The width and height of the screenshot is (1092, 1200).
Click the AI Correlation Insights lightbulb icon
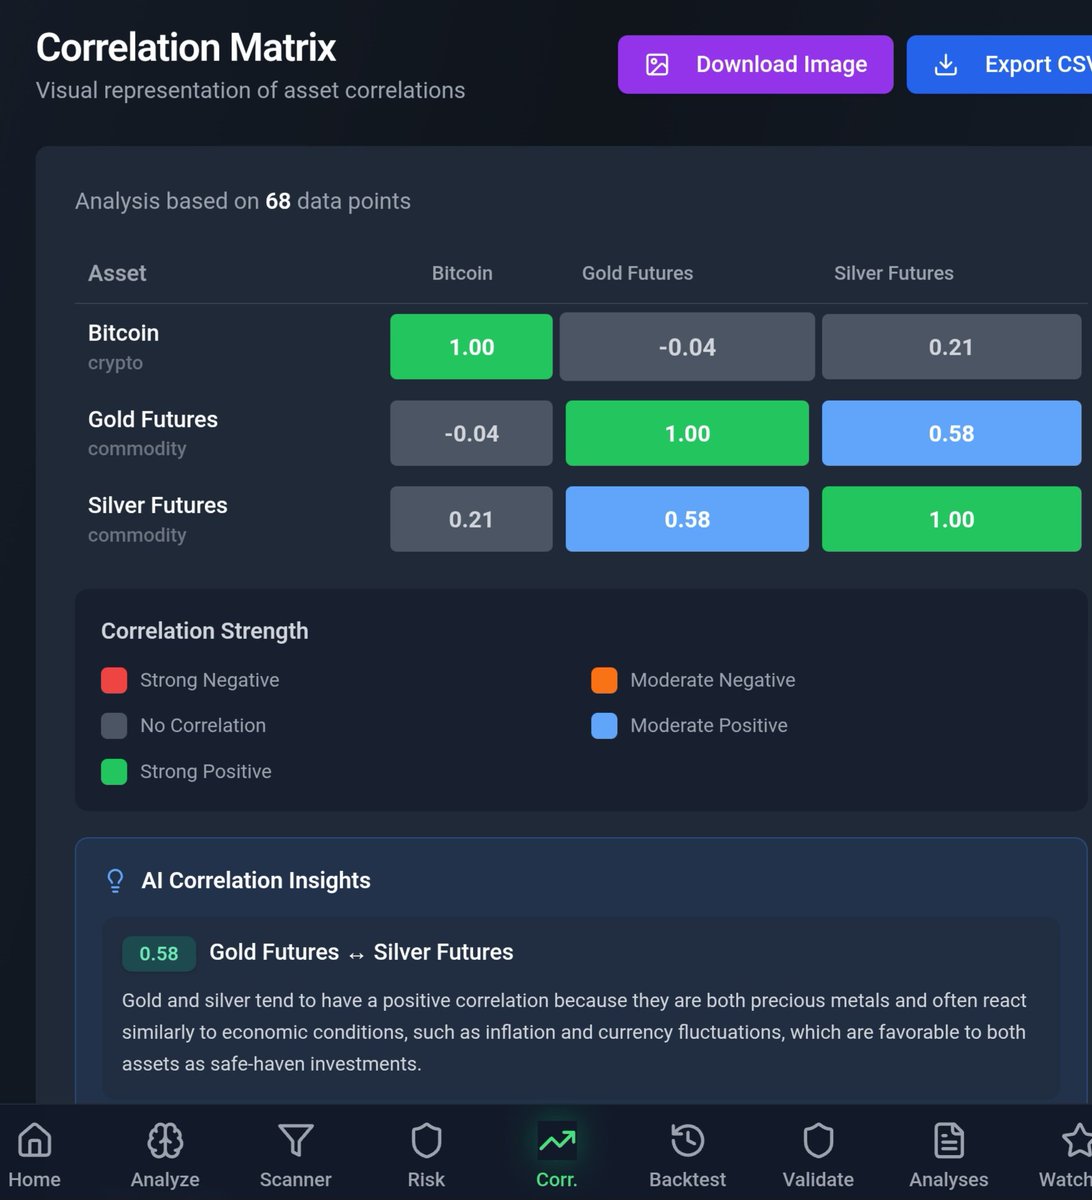coord(115,880)
